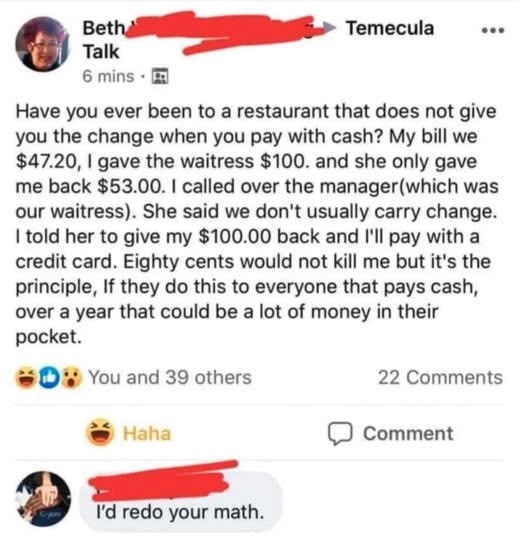Open the 22 Comments link
This screenshot has width=526, height=538.
click(440, 377)
